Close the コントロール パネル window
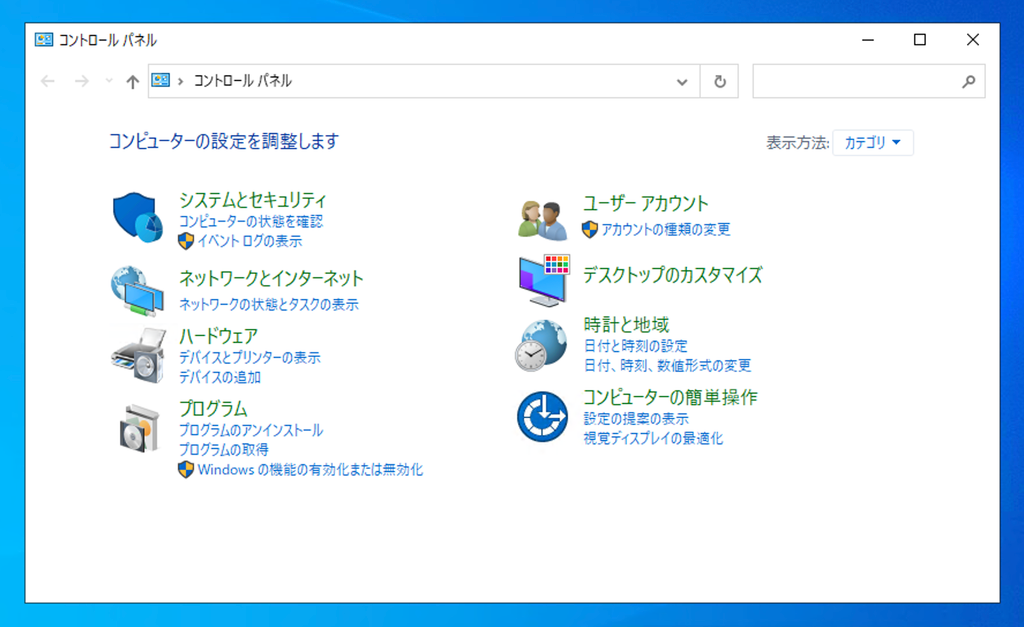Image resolution: width=1024 pixels, height=627 pixels. tap(972, 40)
